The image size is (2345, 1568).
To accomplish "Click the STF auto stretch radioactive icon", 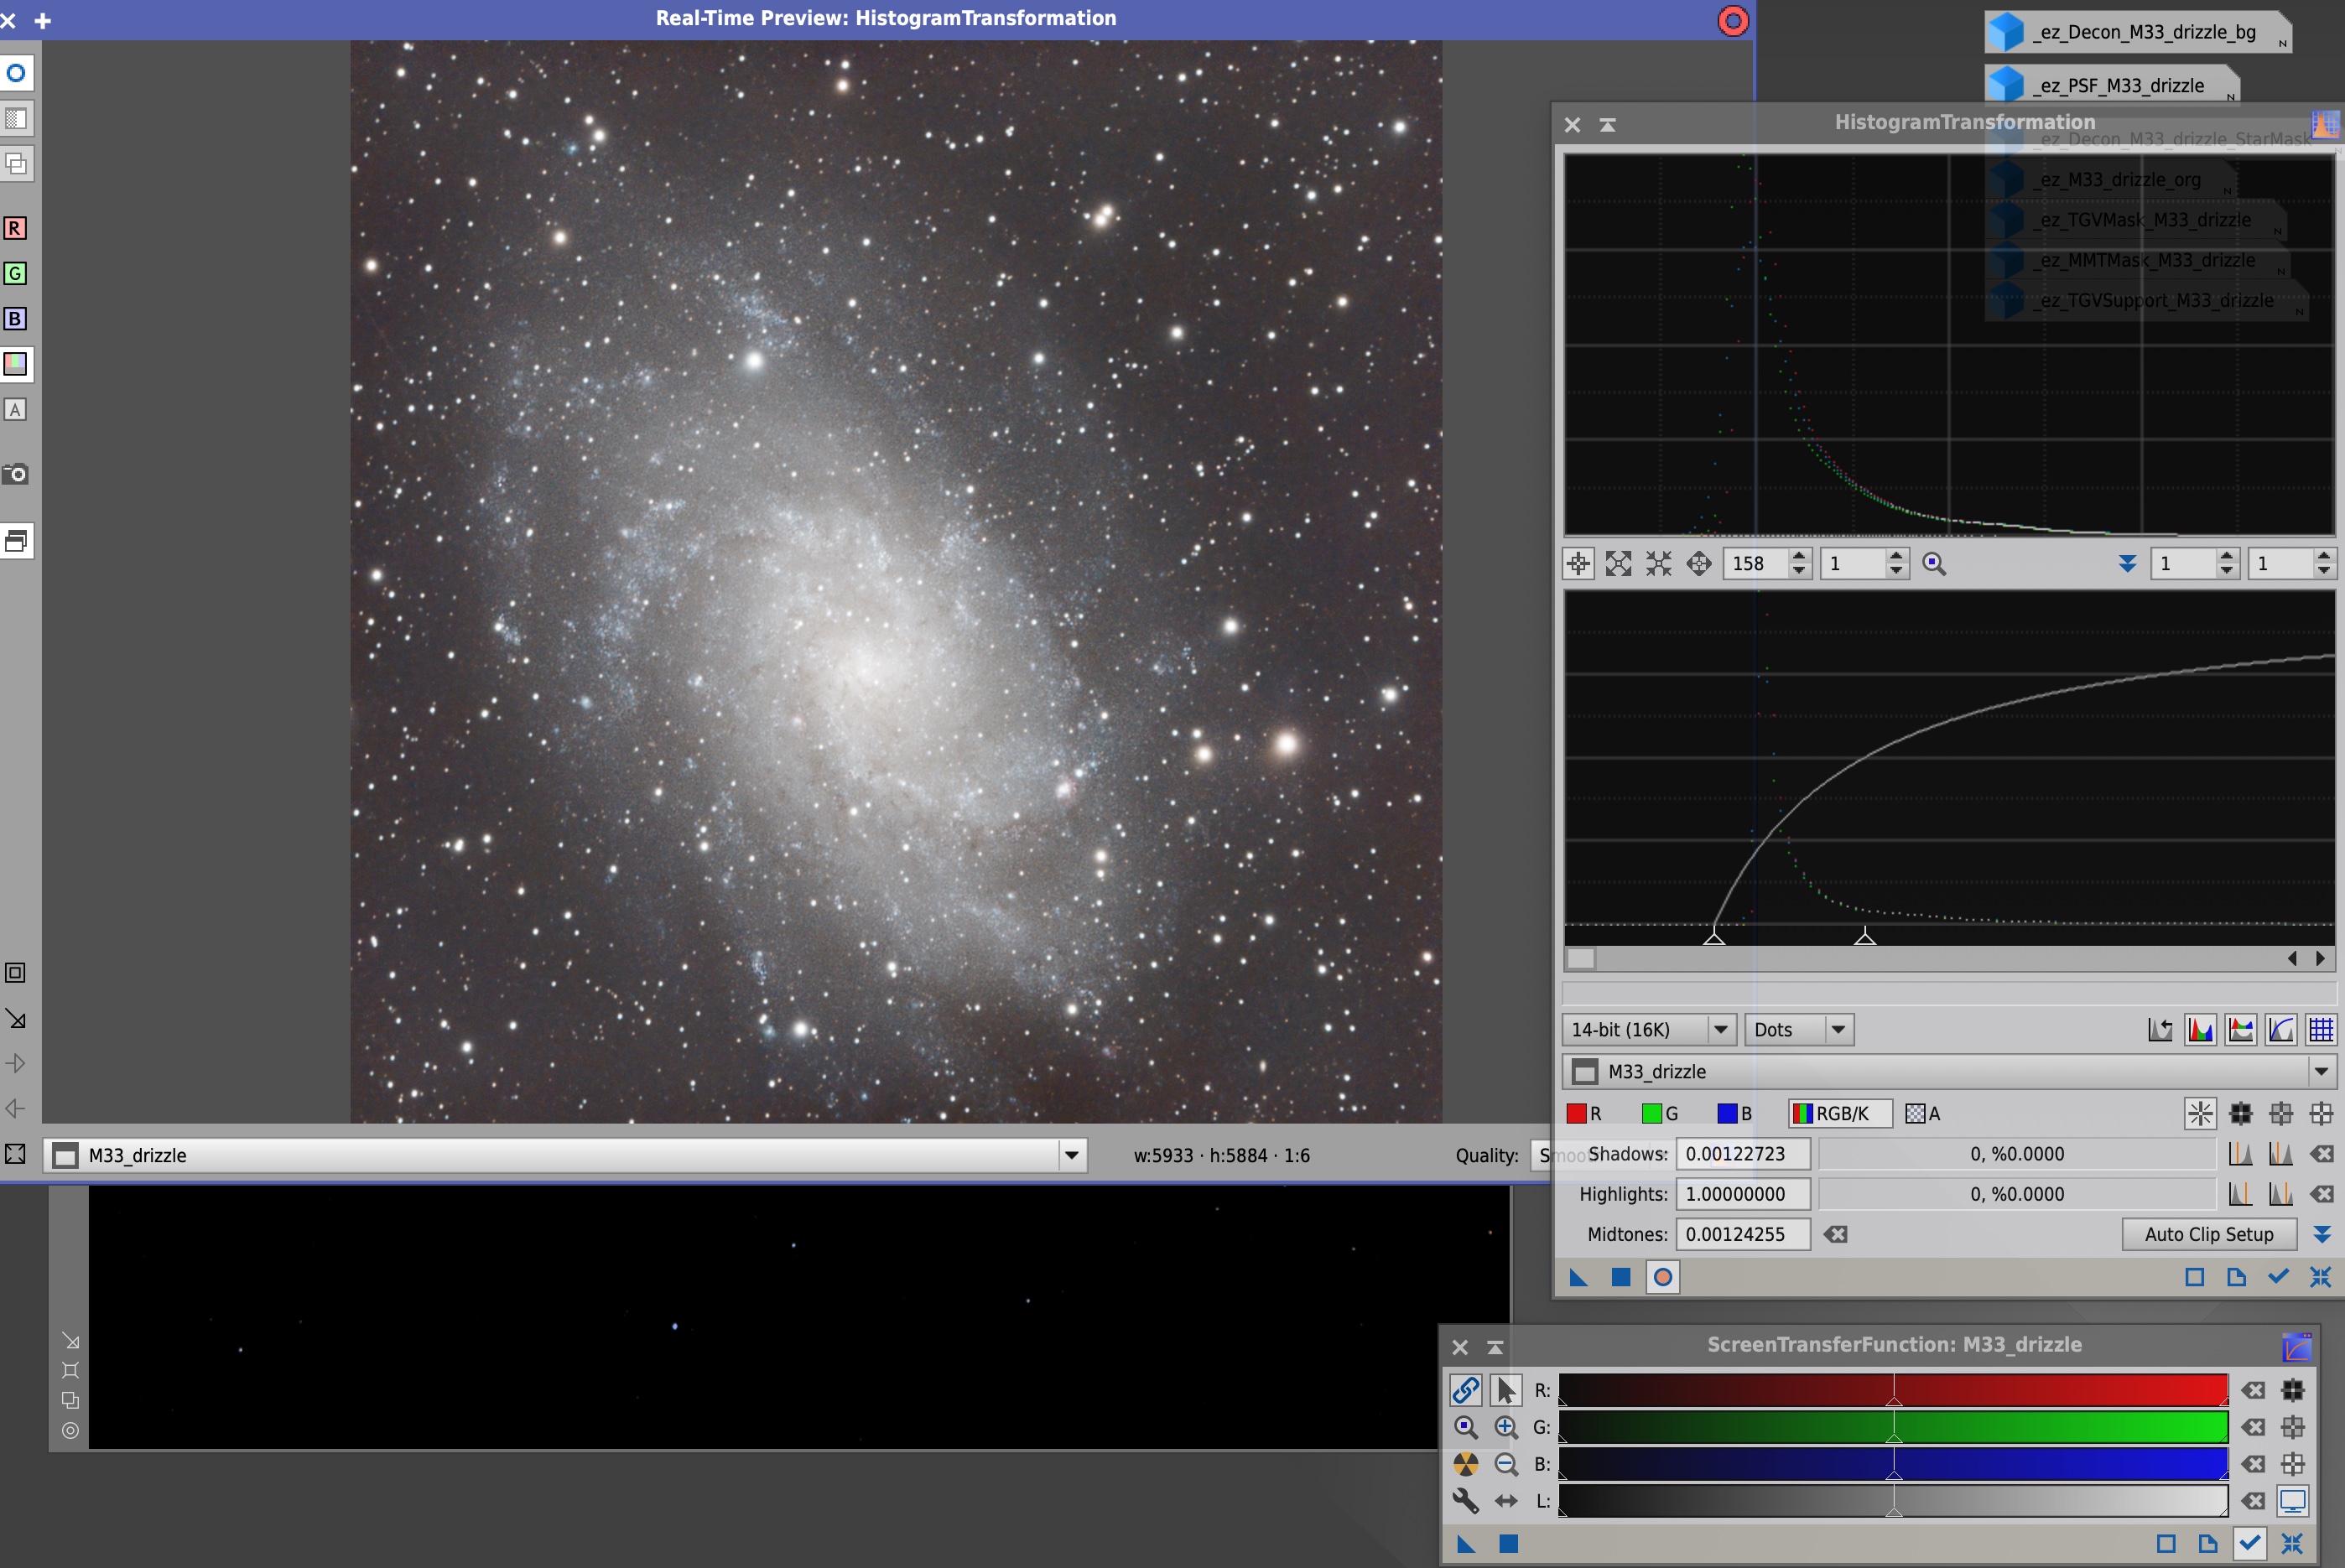I will (1465, 1464).
